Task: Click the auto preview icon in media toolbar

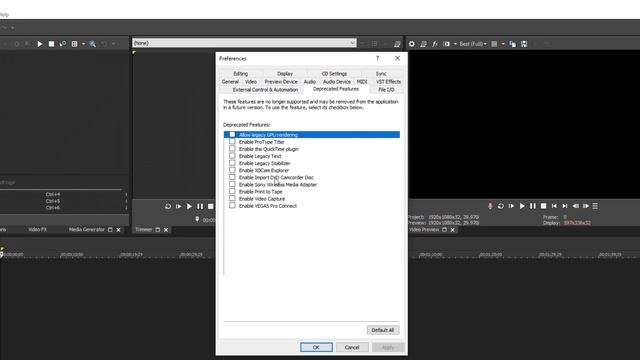Action: 63,44
